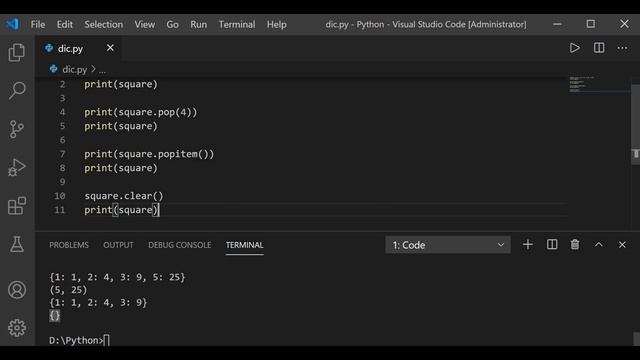The image size is (640, 360).
Task: Create a new terminal with plus icon
Action: point(528,244)
